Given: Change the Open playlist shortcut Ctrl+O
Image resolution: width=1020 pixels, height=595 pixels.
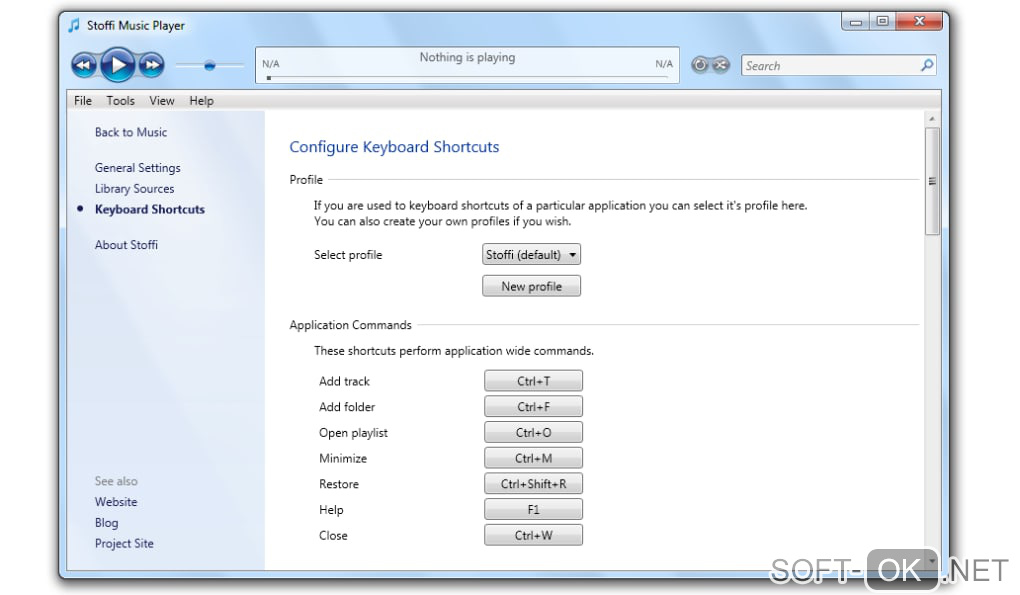Looking at the screenshot, I should click(x=533, y=432).
